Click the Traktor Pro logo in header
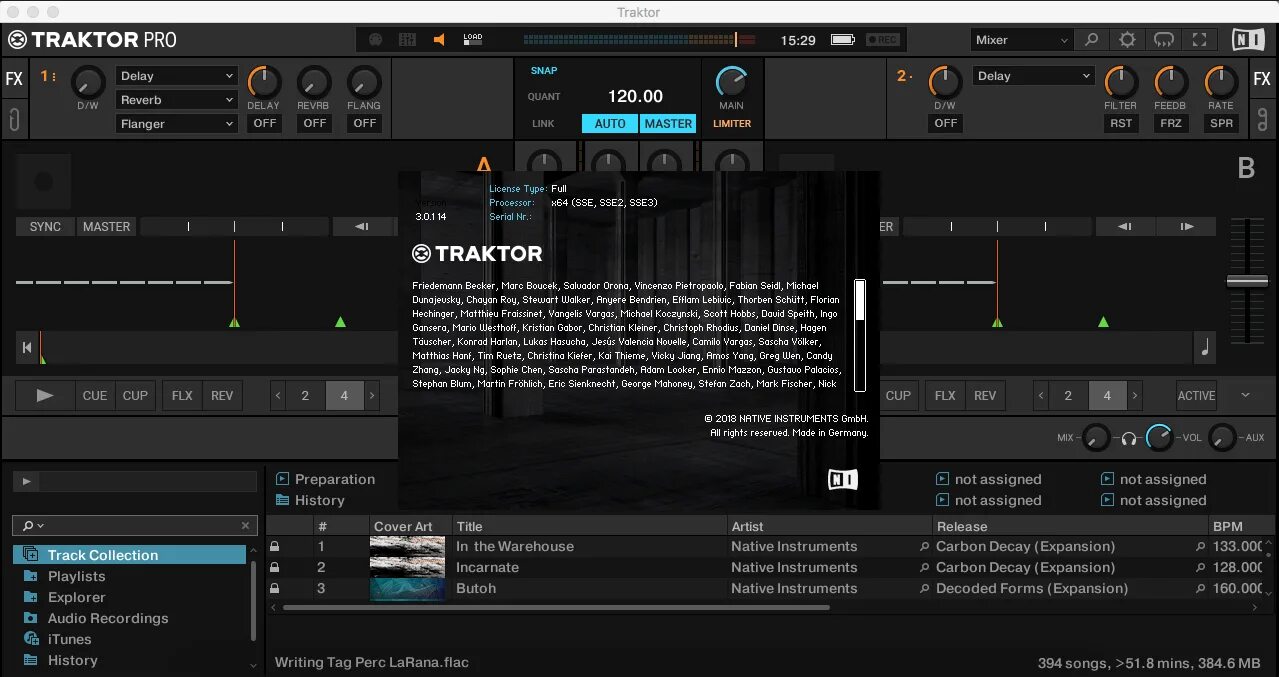Viewport: 1279px width, 677px height. tap(92, 40)
